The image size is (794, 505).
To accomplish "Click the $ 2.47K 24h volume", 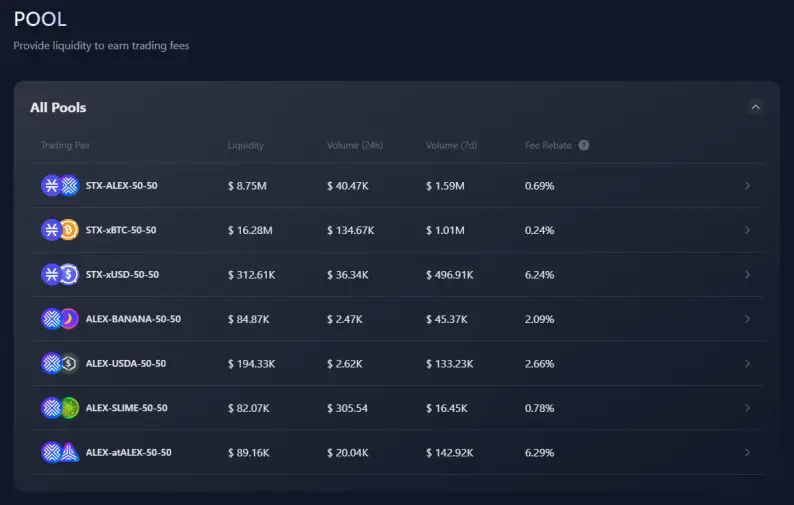I will (345, 319).
